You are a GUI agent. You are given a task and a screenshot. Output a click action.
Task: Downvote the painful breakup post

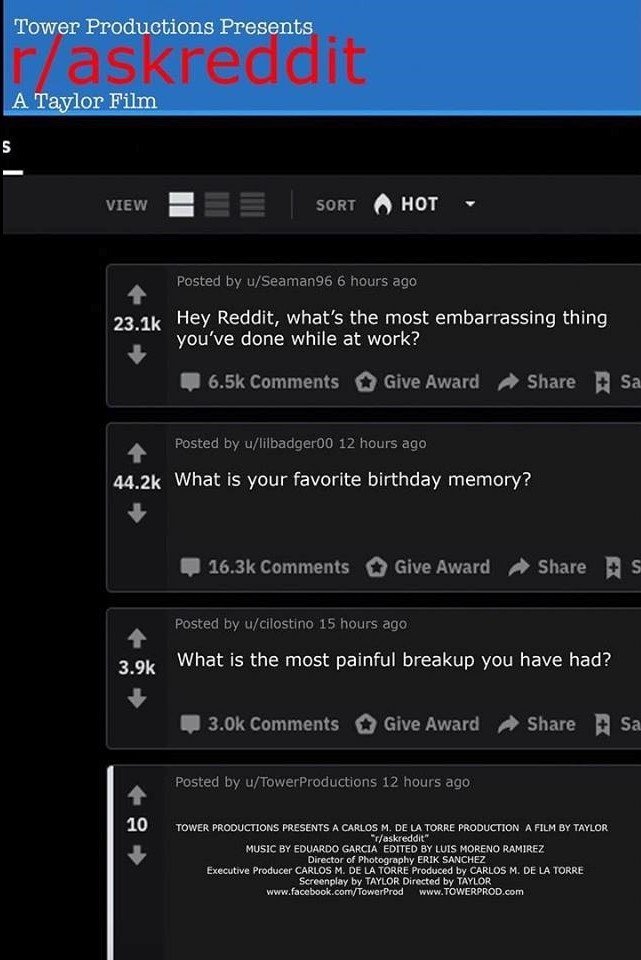137,698
